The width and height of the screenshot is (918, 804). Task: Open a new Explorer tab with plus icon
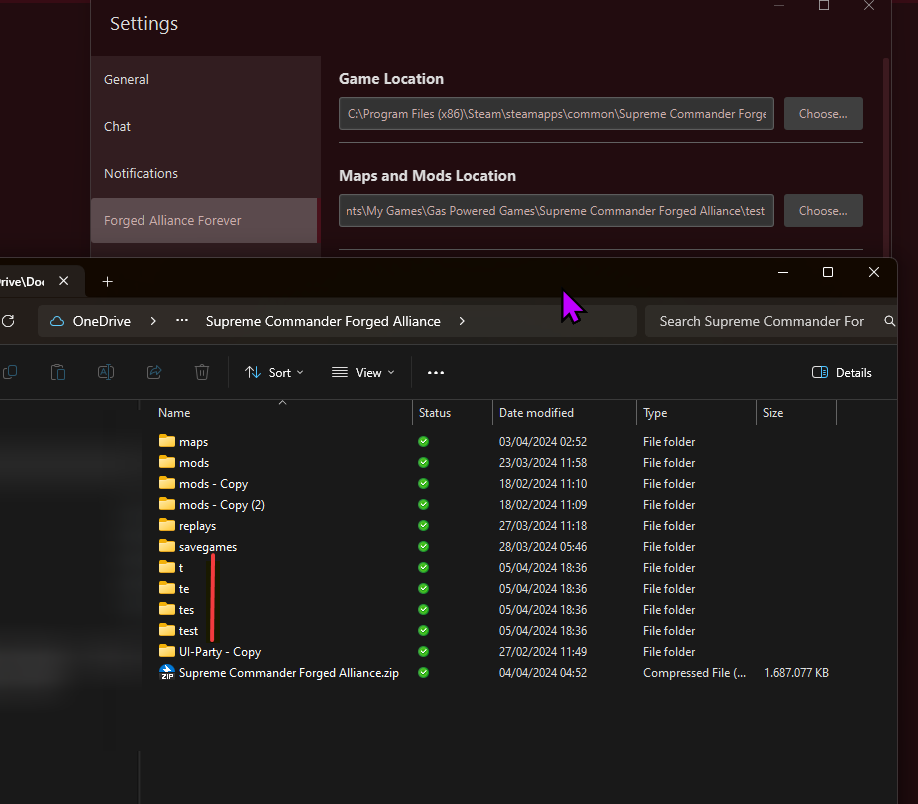(108, 282)
